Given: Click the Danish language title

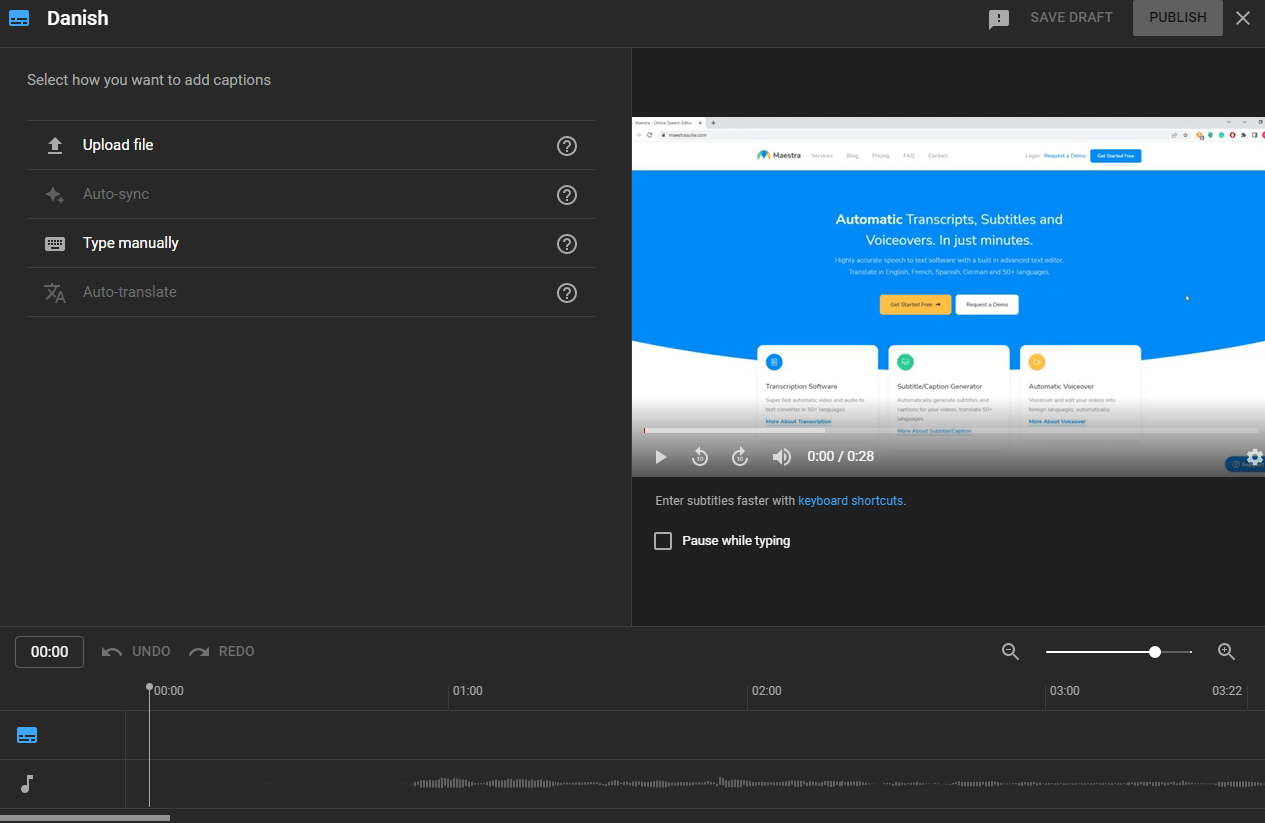Looking at the screenshot, I should [x=78, y=18].
